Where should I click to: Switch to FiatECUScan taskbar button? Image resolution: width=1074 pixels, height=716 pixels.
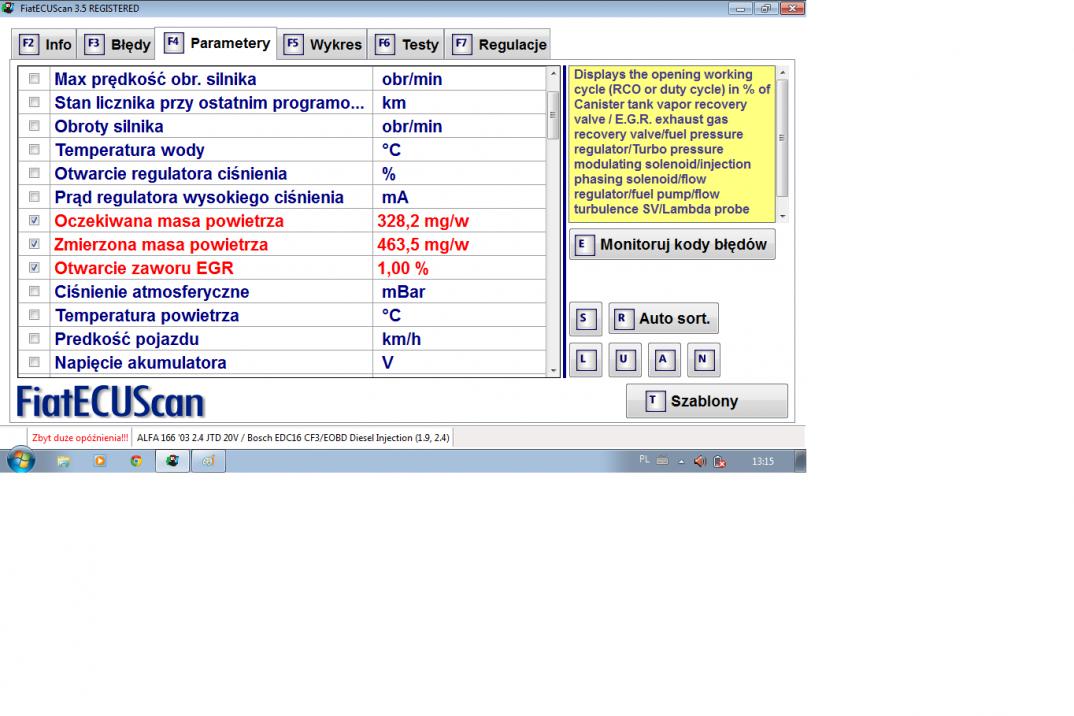click(172, 461)
